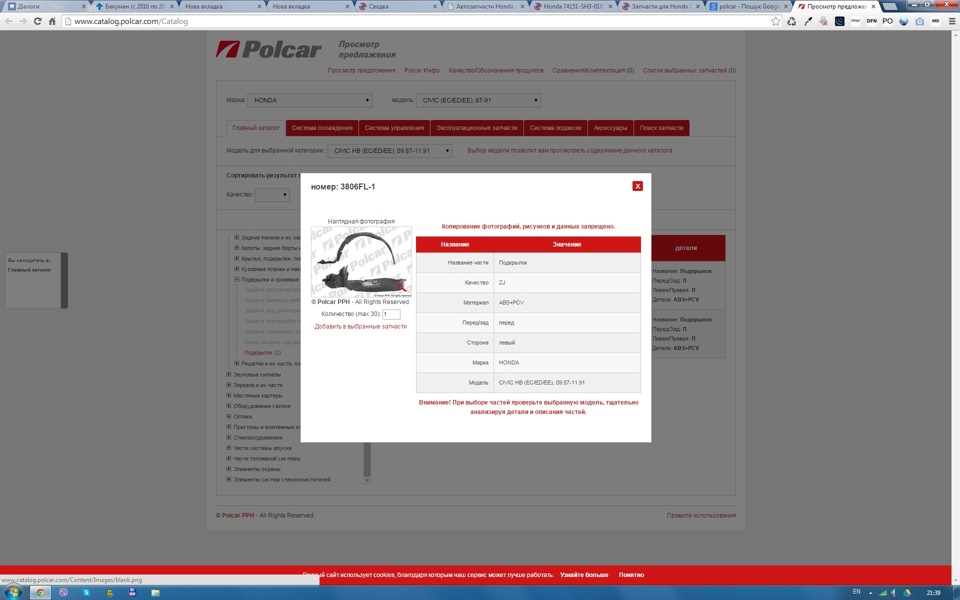Open Viber from the taskbar

click(x=64, y=593)
